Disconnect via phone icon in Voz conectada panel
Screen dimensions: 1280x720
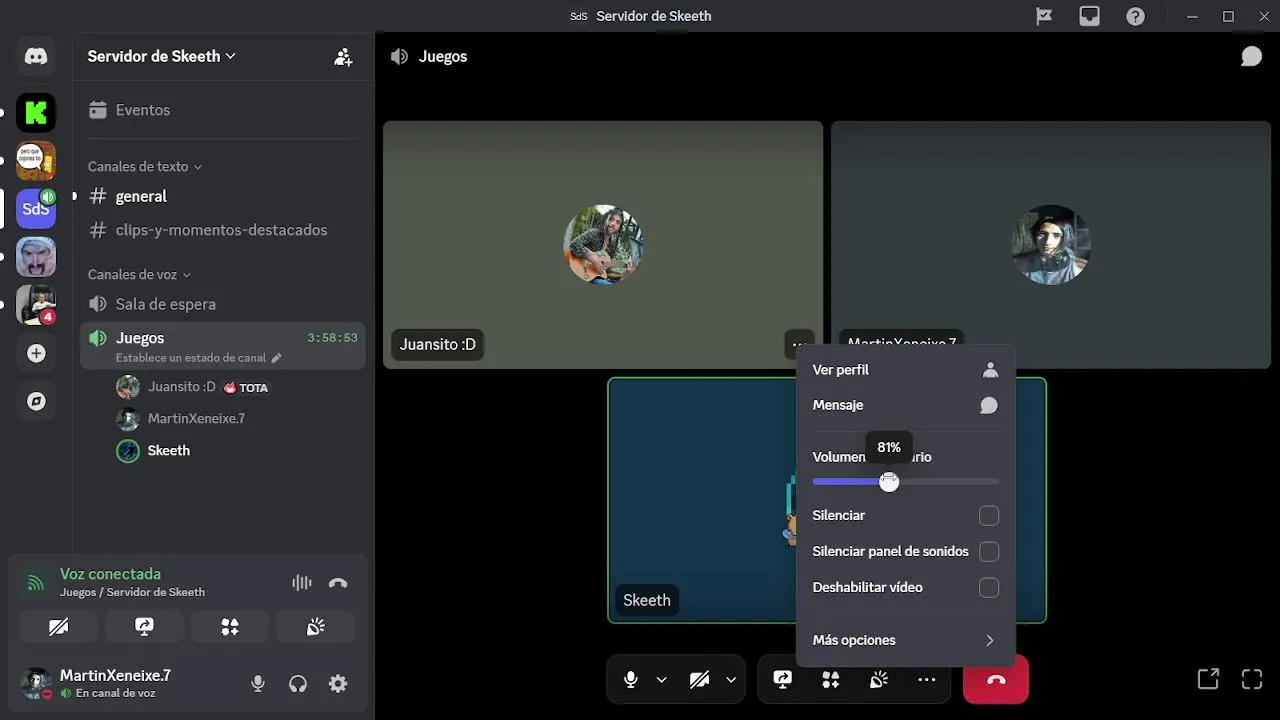(x=338, y=583)
